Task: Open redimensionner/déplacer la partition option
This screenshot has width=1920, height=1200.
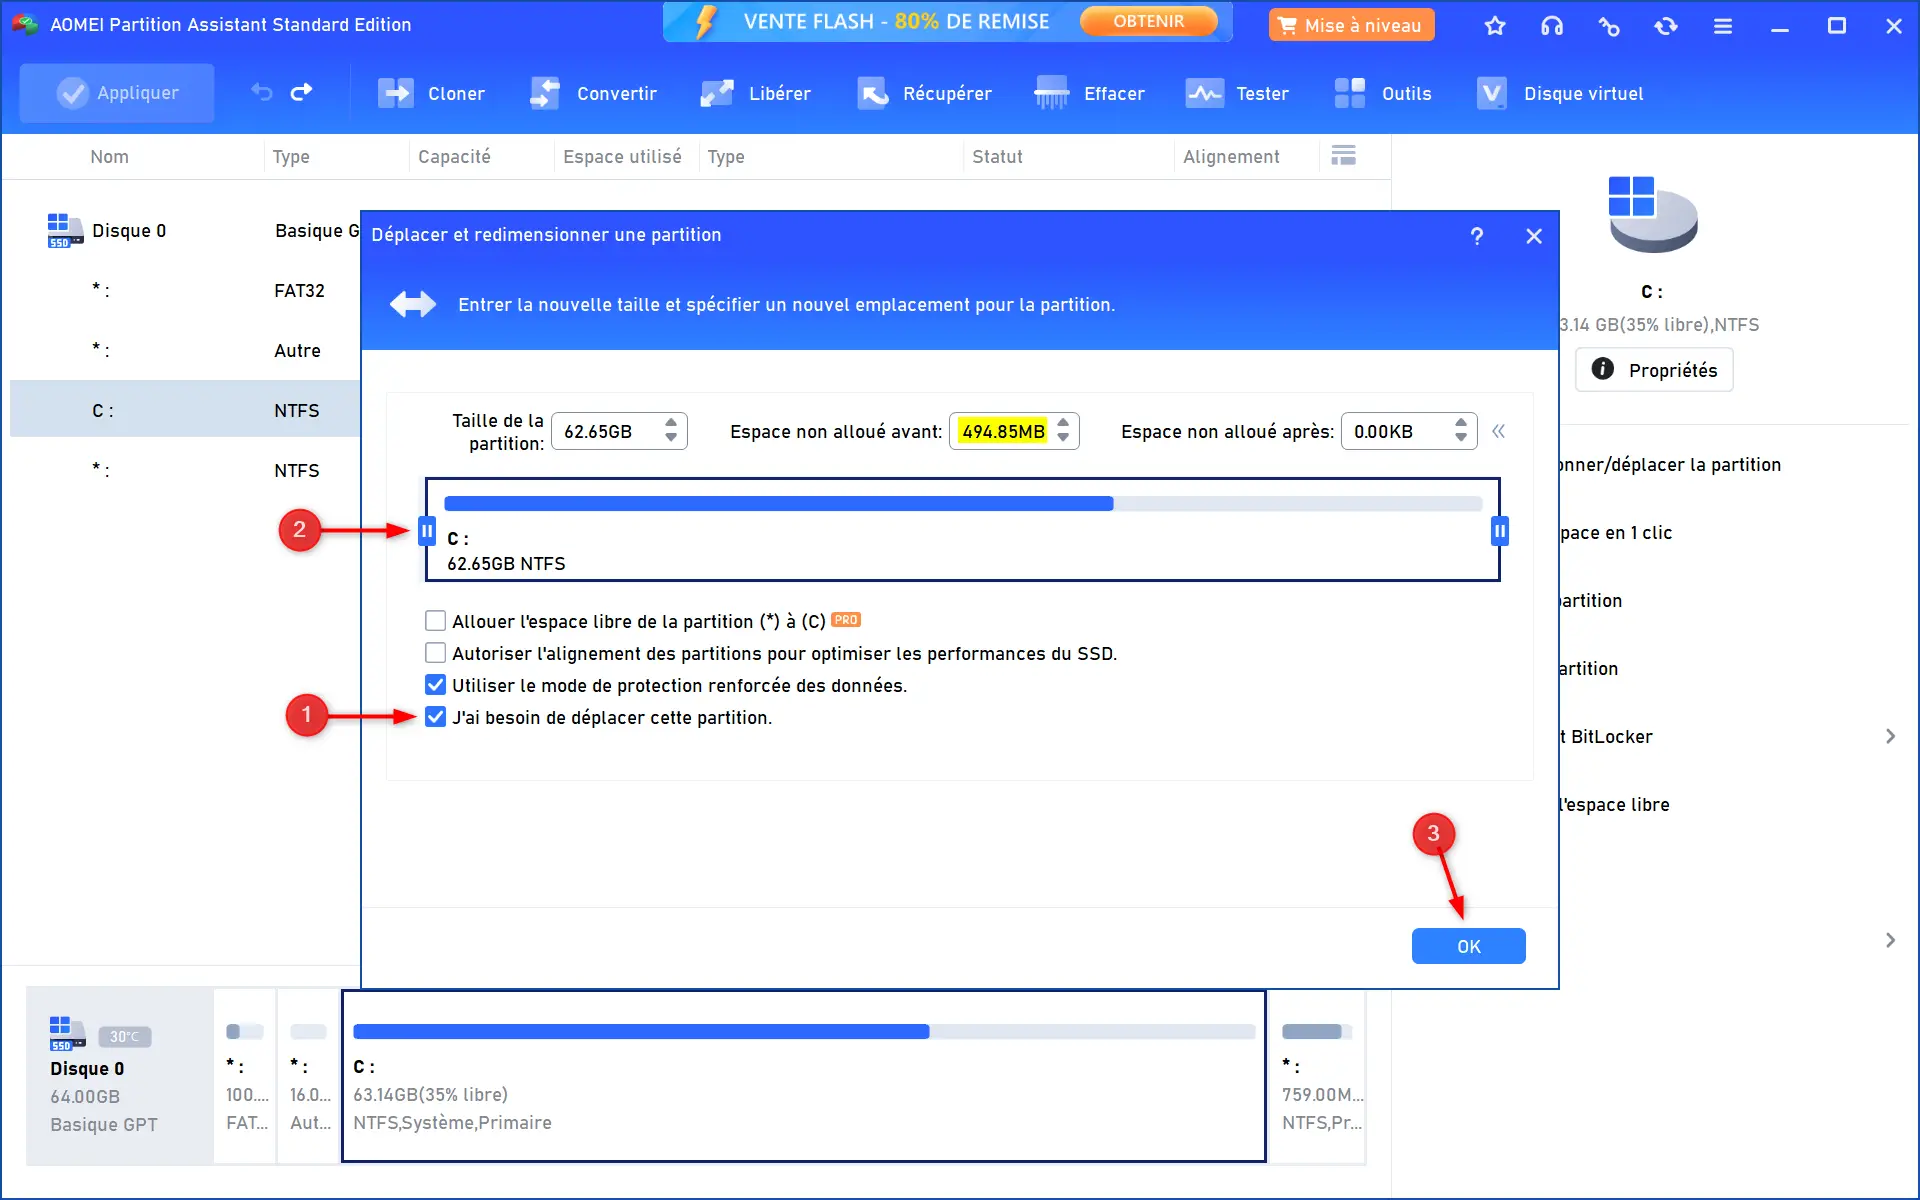Action: (x=1670, y=465)
